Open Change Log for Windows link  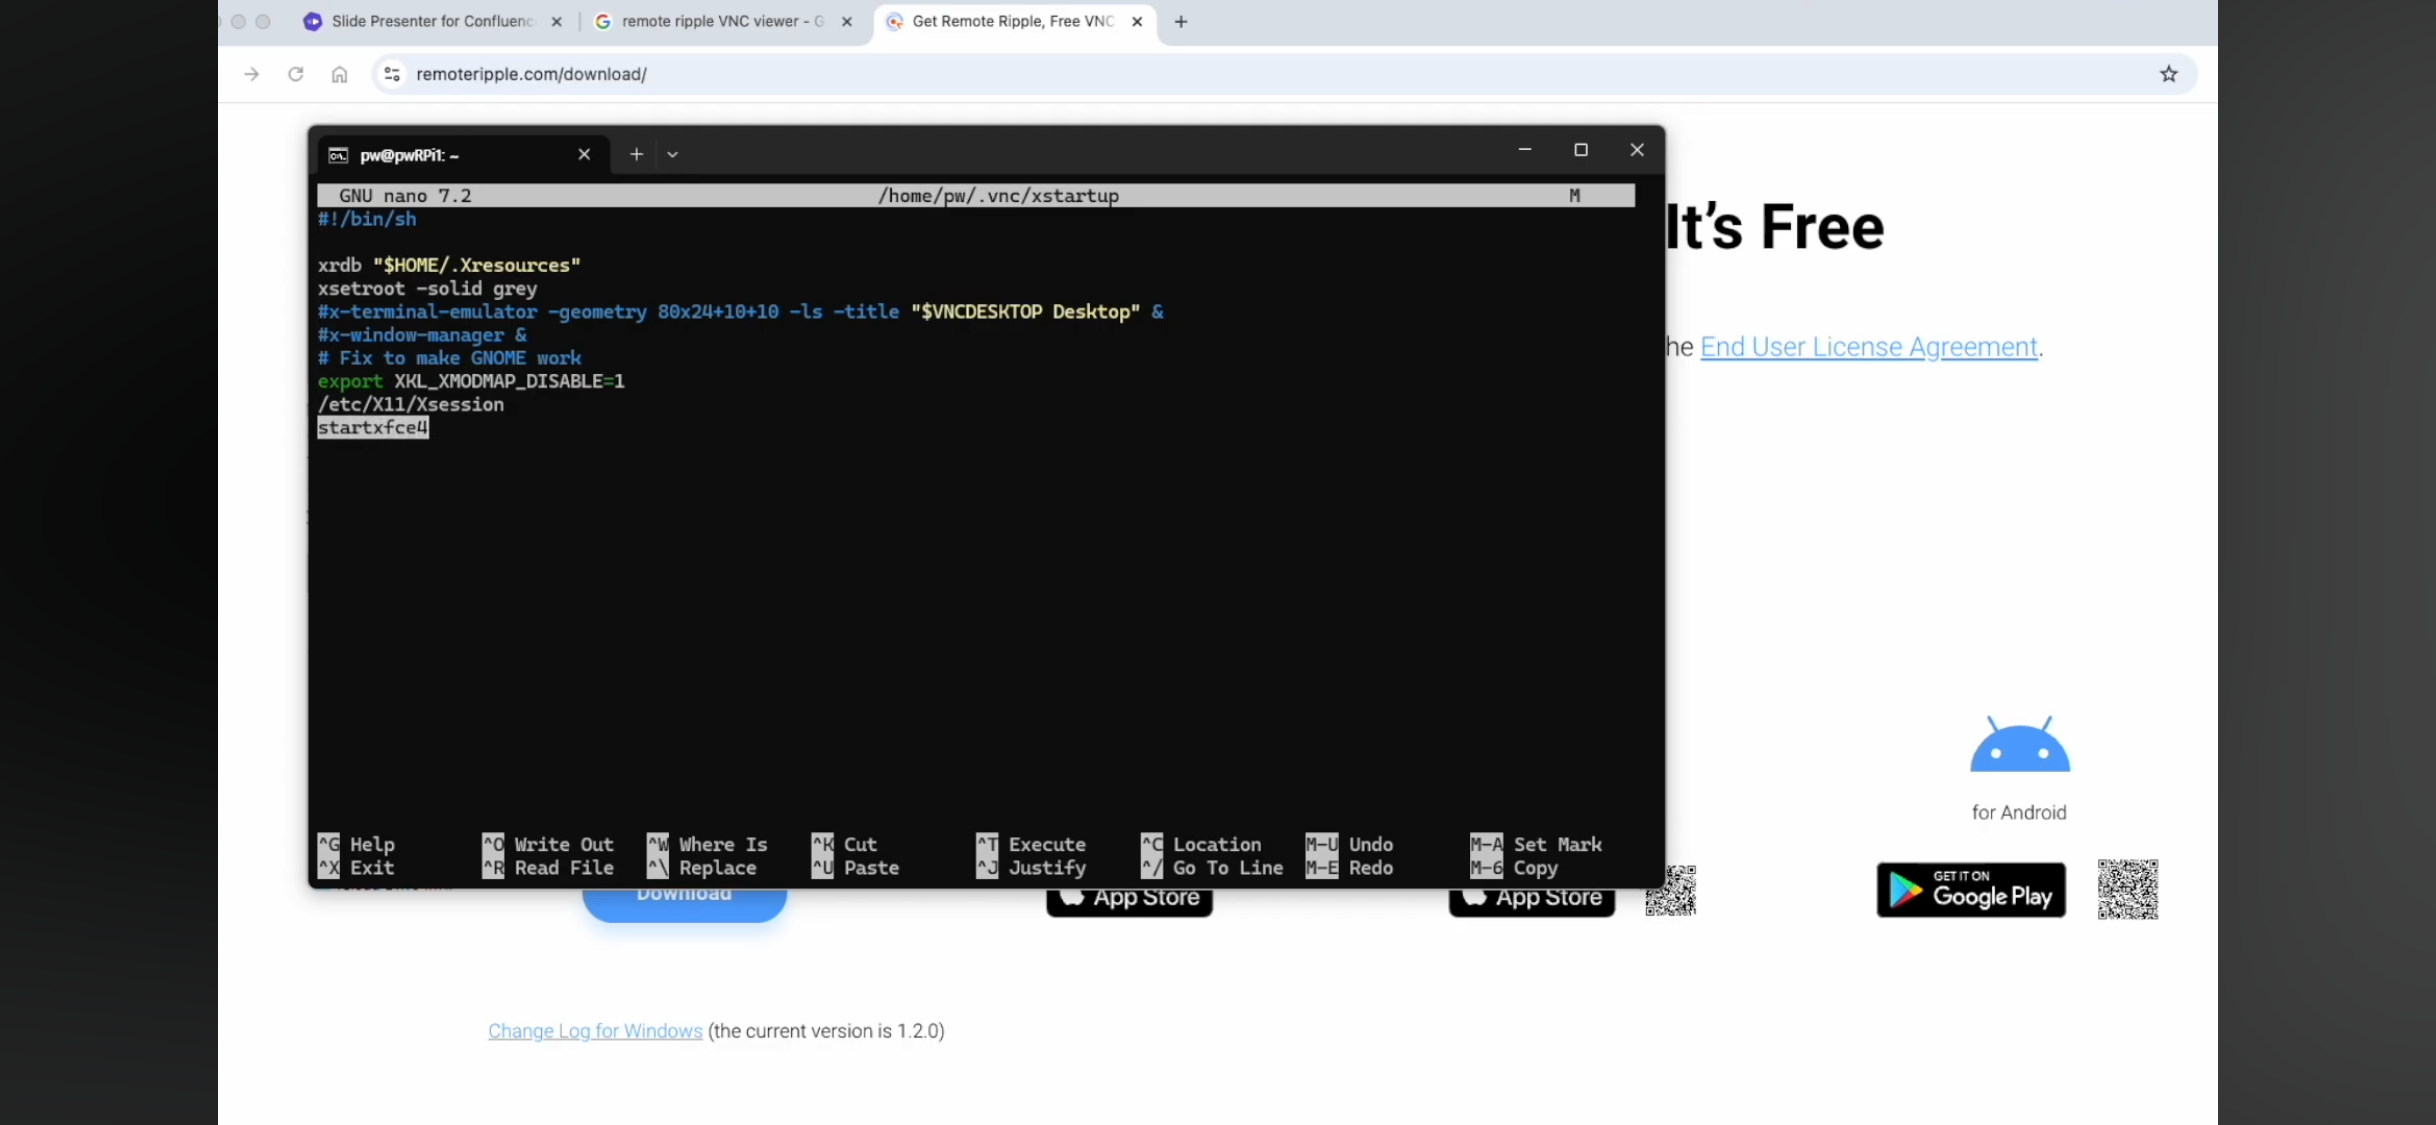click(x=595, y=1031)
